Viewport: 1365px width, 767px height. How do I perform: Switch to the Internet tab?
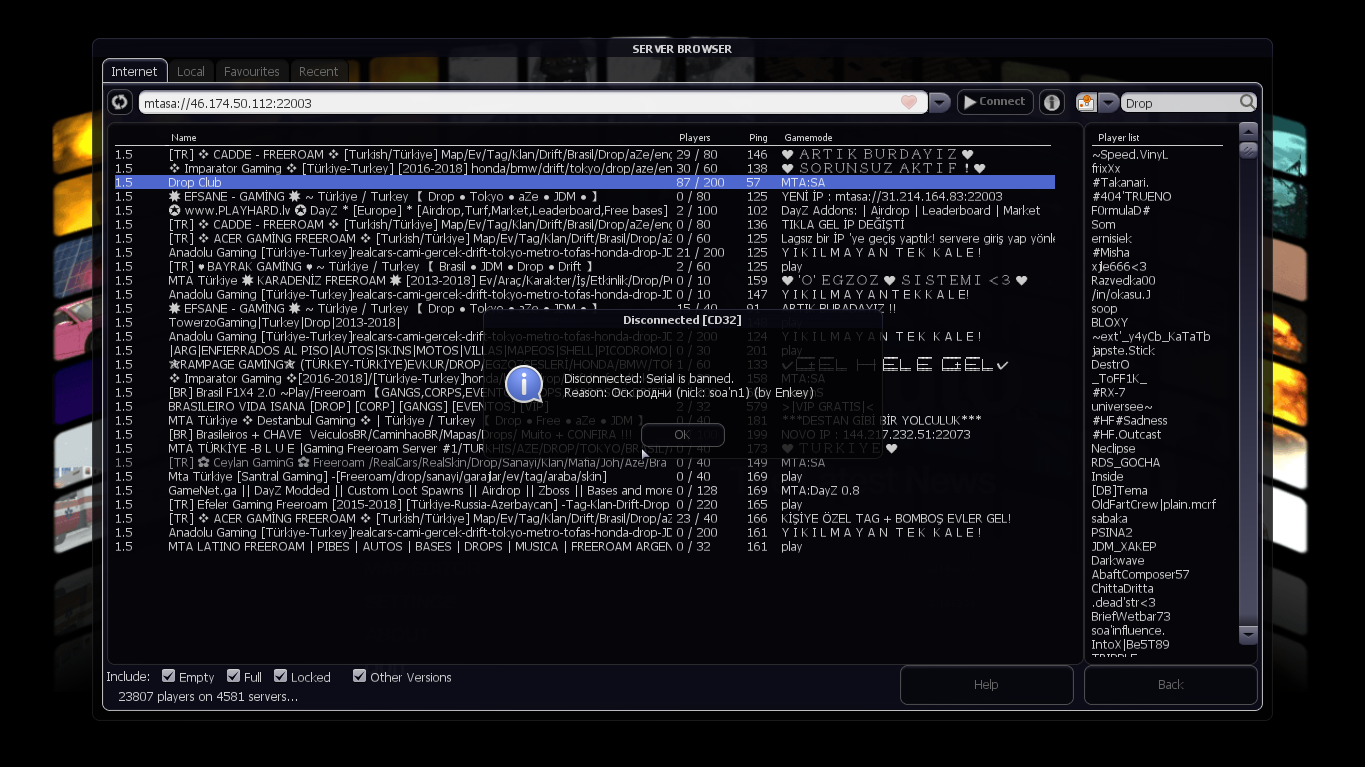tap(134, 71)
